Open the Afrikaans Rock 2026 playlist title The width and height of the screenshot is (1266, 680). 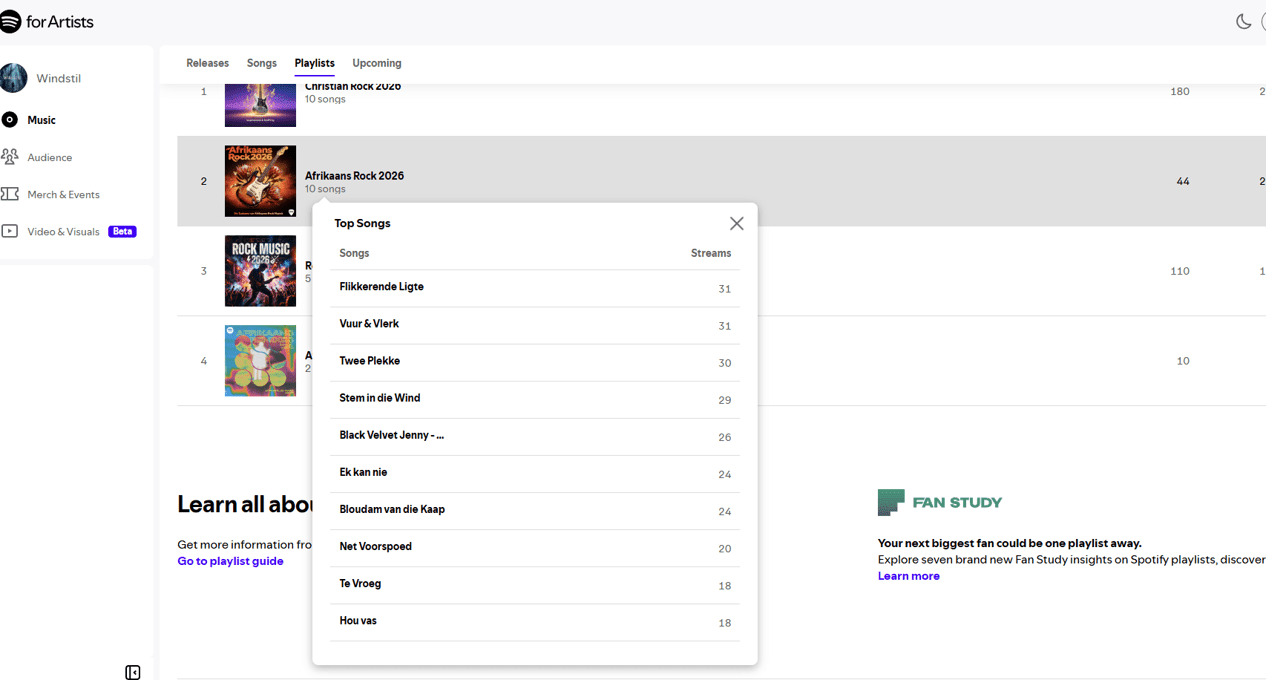point(354,176)
